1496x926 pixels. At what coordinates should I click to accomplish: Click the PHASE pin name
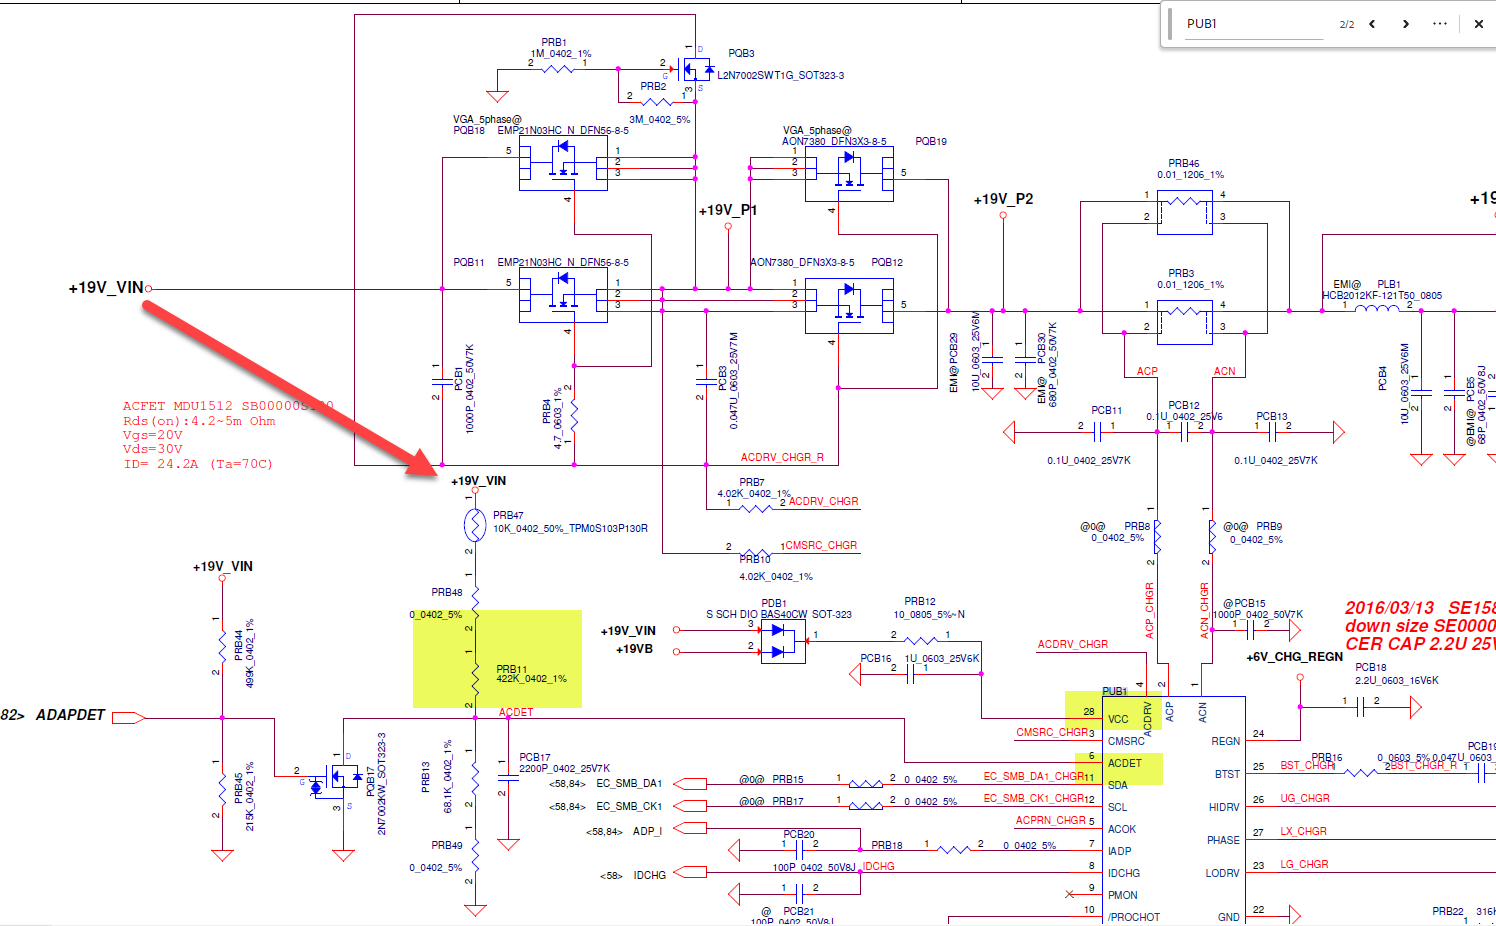click(x=1224, y=840)
